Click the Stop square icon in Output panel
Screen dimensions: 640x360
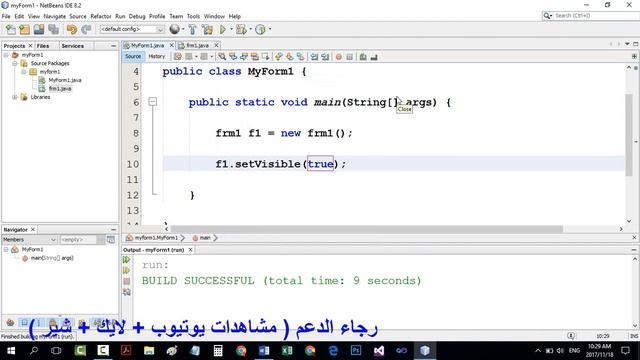coord(127,281)
